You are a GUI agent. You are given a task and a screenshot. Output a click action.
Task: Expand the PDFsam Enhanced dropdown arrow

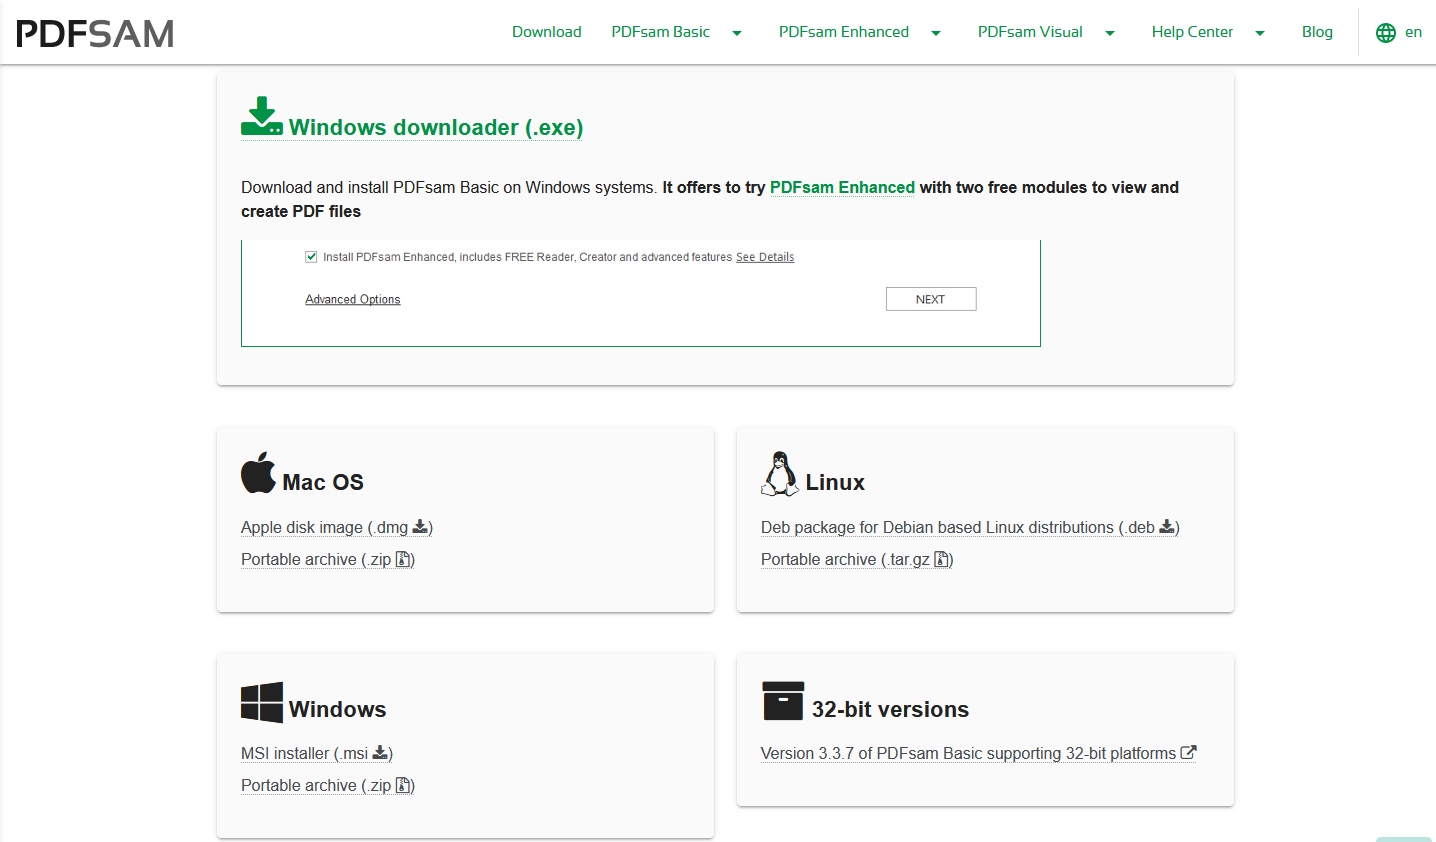(936, 33)
